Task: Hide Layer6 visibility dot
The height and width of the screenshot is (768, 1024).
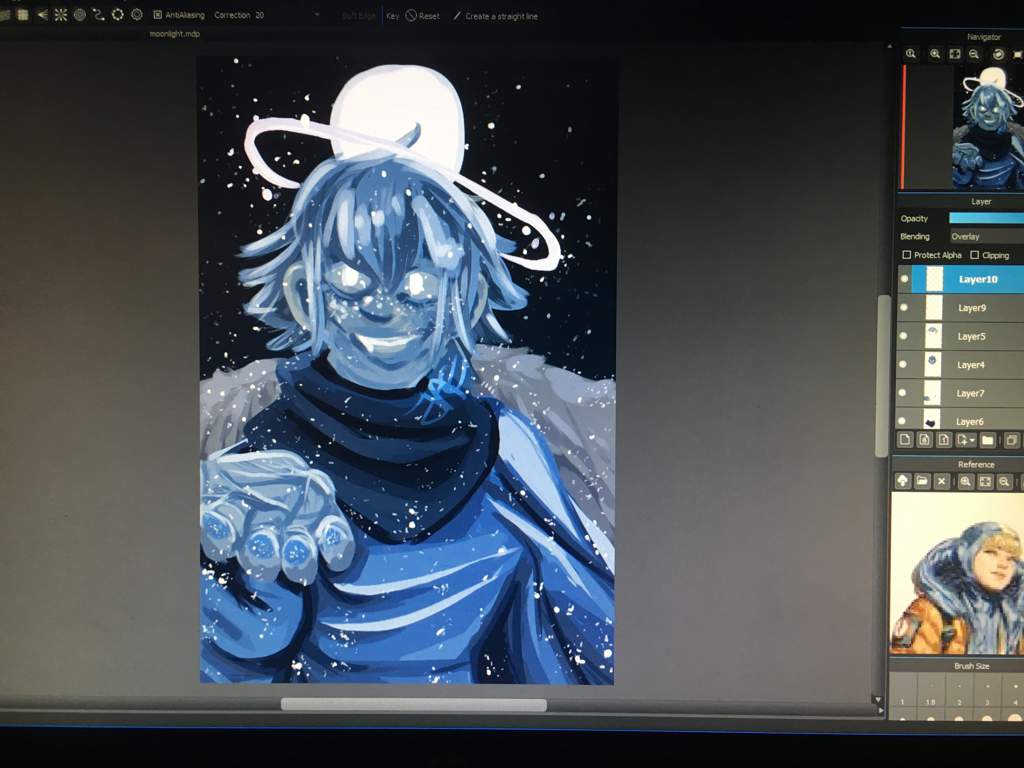Action: (x=901, y=421)
